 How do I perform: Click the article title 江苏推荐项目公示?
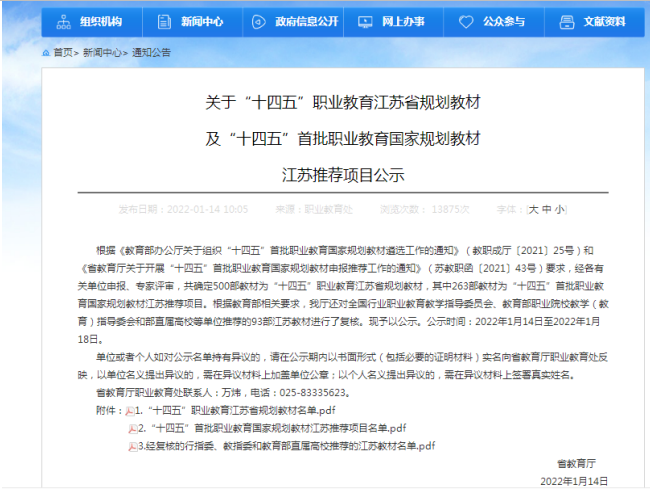coord(344,174)
